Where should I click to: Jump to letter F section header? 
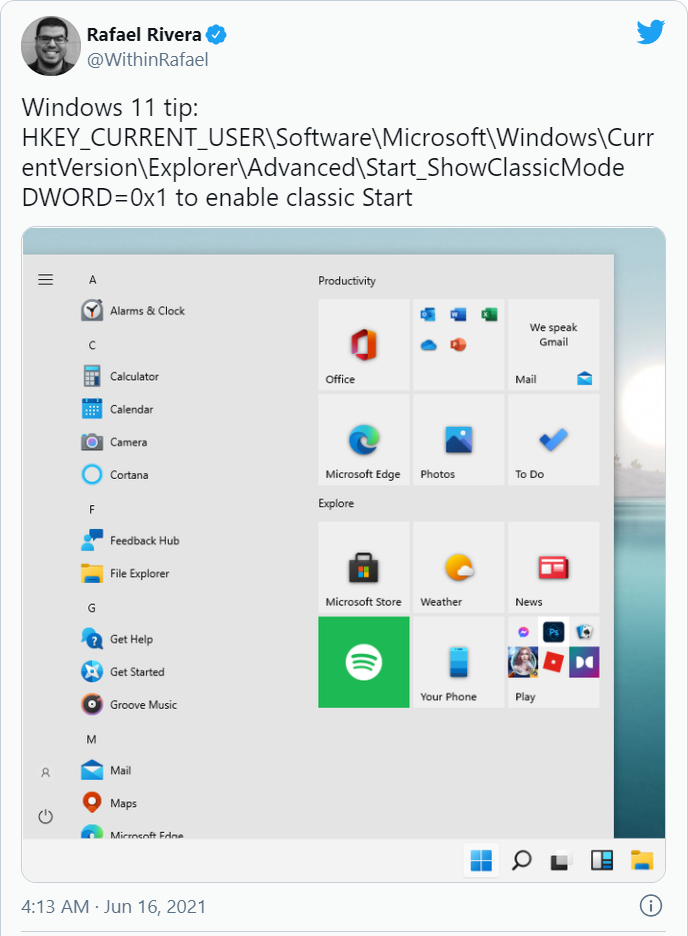[92, 509]
